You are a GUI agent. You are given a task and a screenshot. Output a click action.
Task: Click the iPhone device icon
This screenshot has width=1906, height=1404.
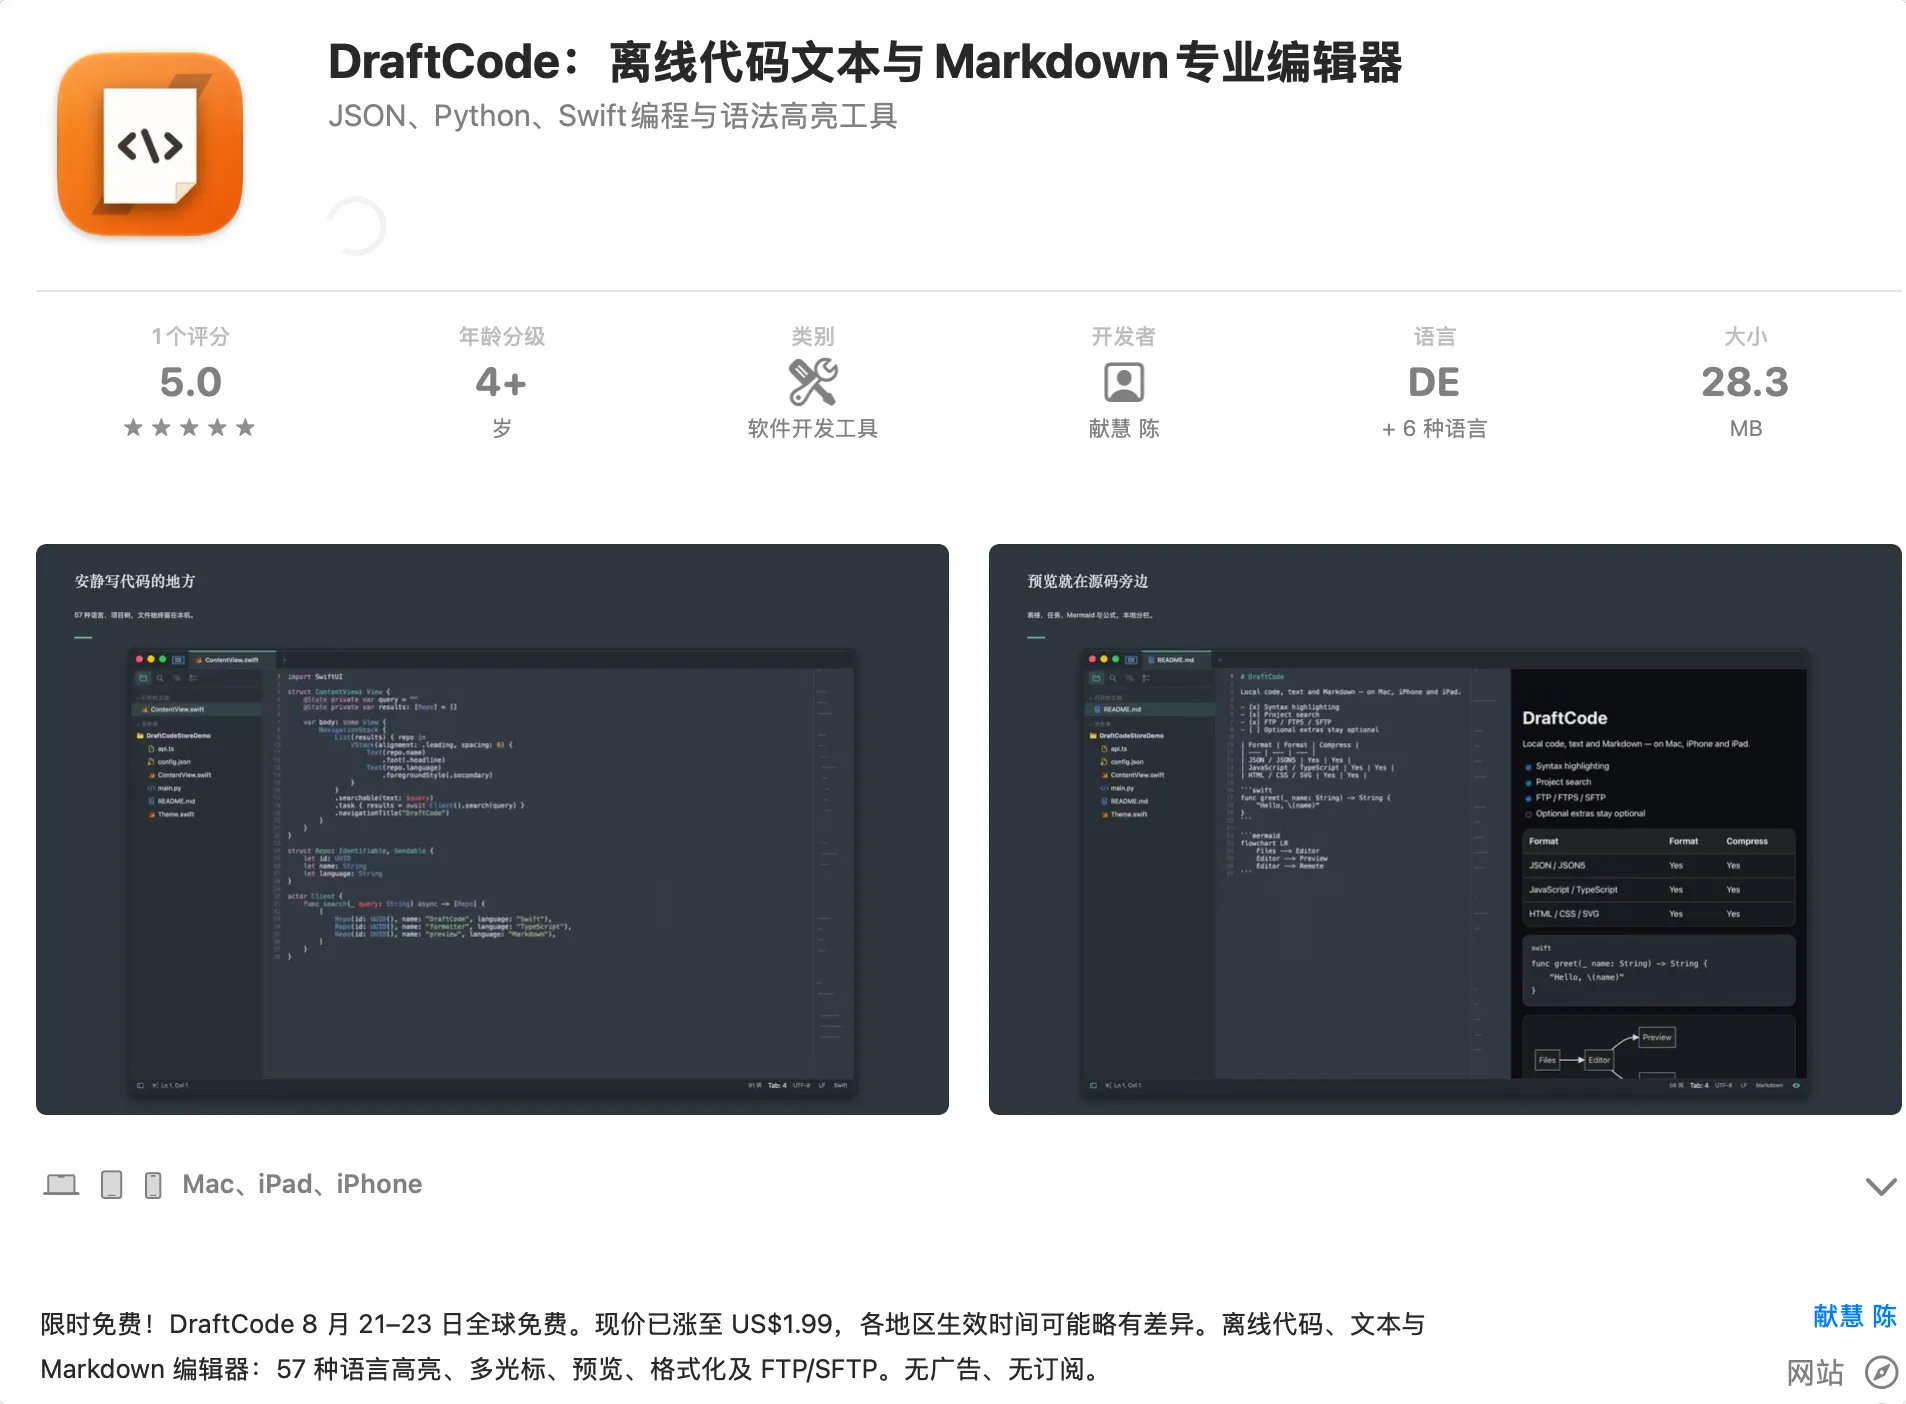coord(153,1185)
